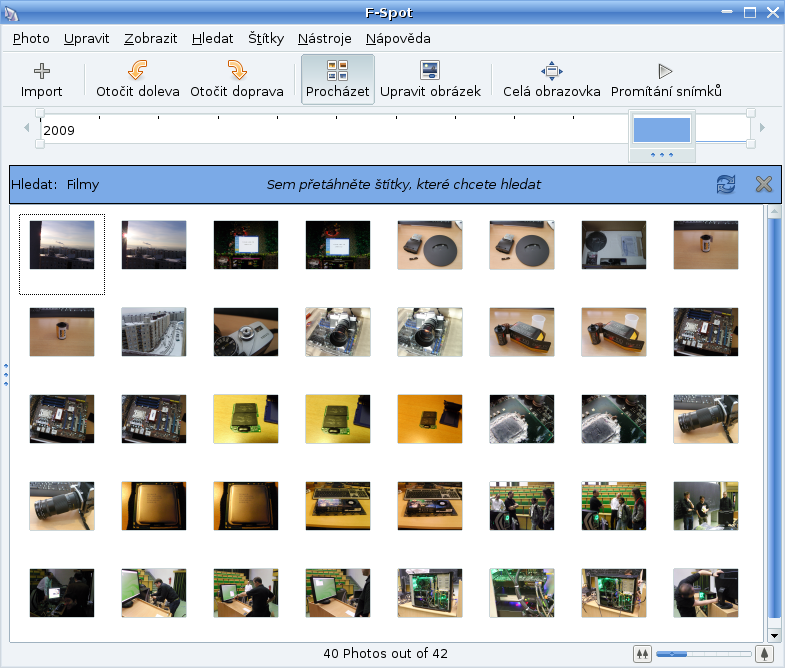Click the Import plus icon
Image resolution: width=785 pixels, height=668 pixels.
point(42,71)
